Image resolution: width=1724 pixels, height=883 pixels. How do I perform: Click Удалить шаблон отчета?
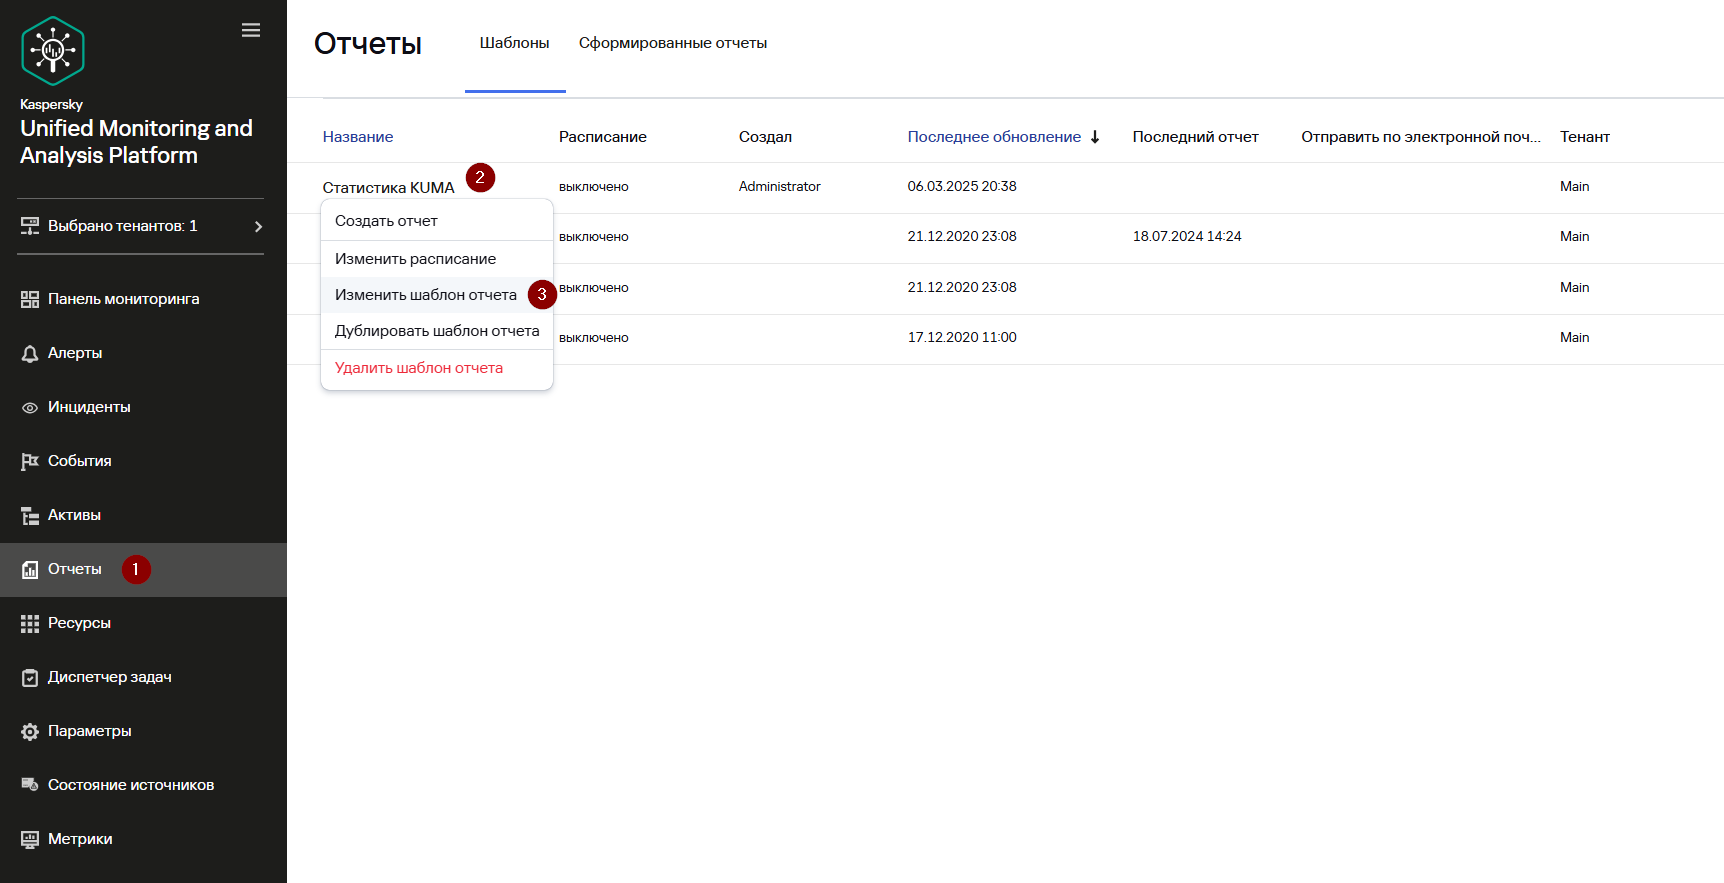point(437,368)
